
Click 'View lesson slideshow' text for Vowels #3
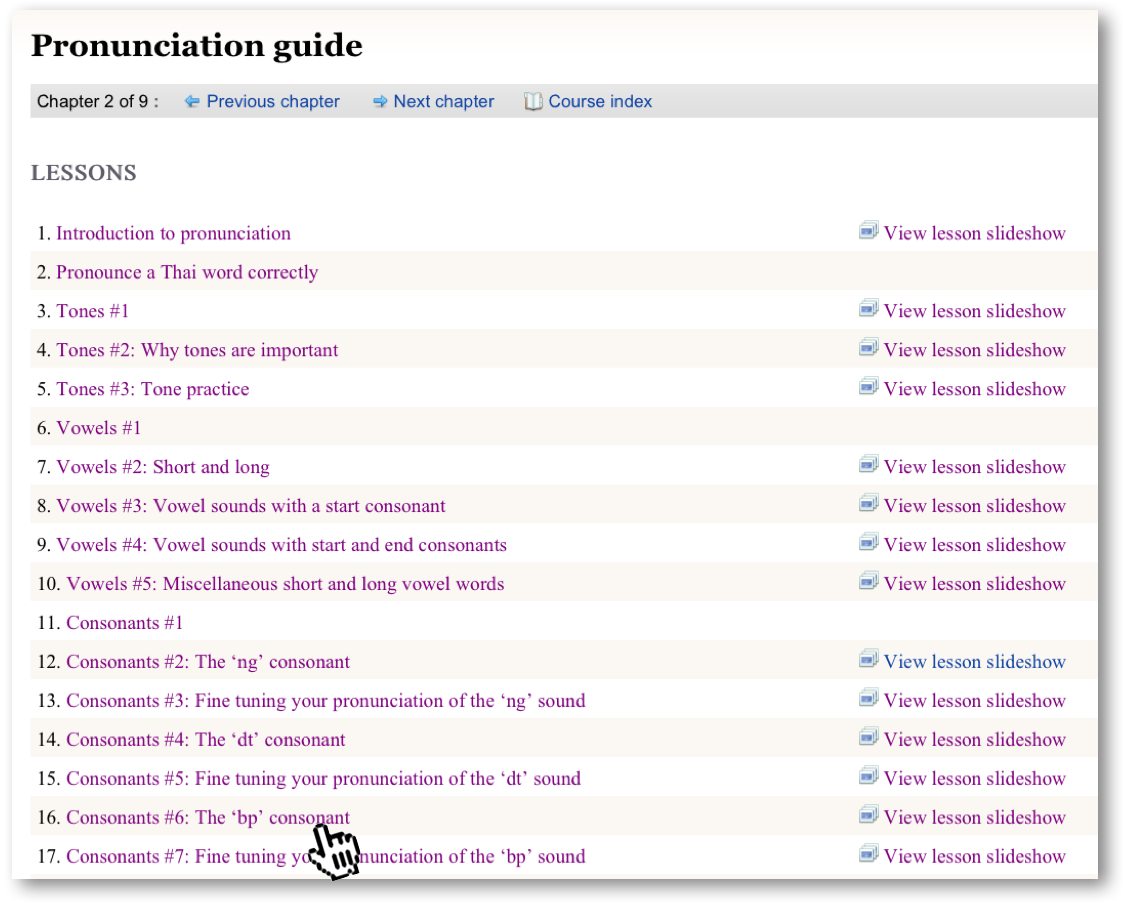[x=974, y=506]
